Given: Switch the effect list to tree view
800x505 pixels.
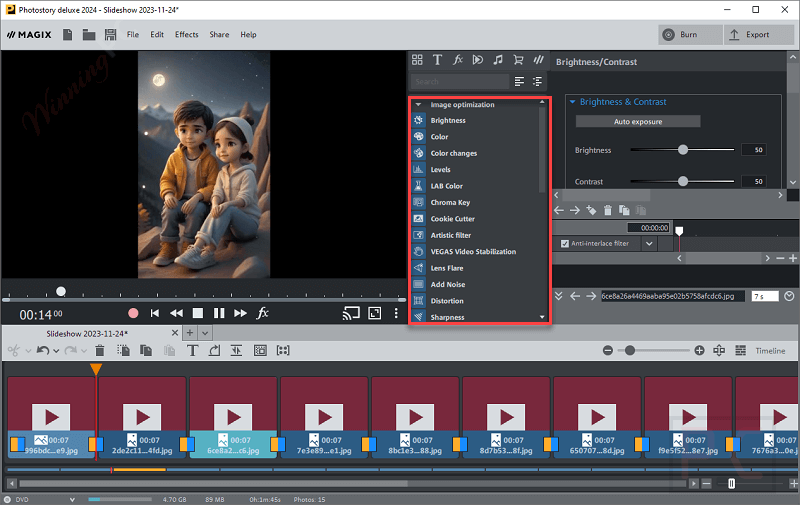Looking at the screenshot, I should pos(537,82).
